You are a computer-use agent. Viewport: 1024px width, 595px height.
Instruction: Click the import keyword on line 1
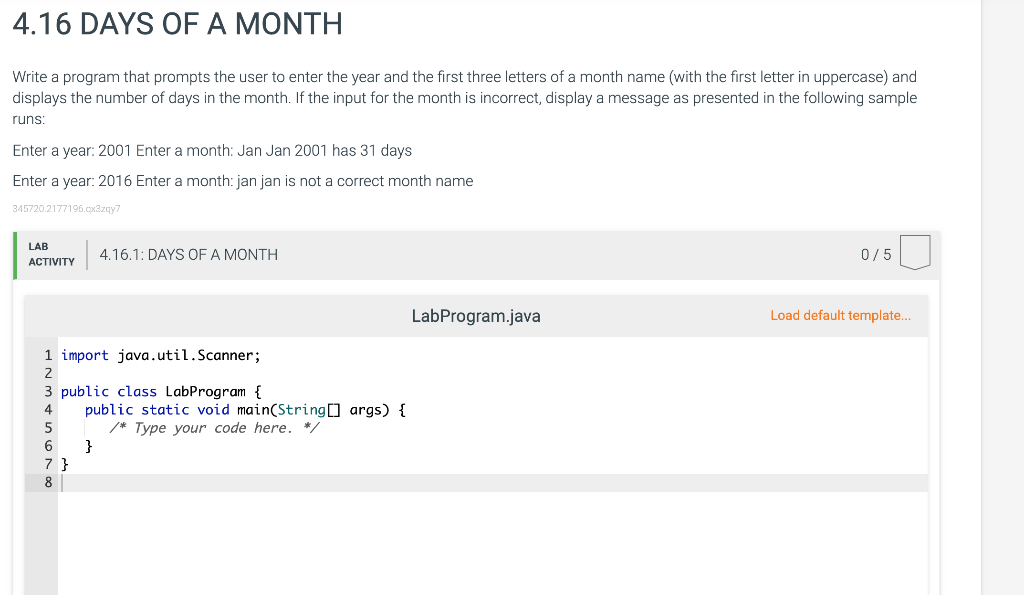85,354
